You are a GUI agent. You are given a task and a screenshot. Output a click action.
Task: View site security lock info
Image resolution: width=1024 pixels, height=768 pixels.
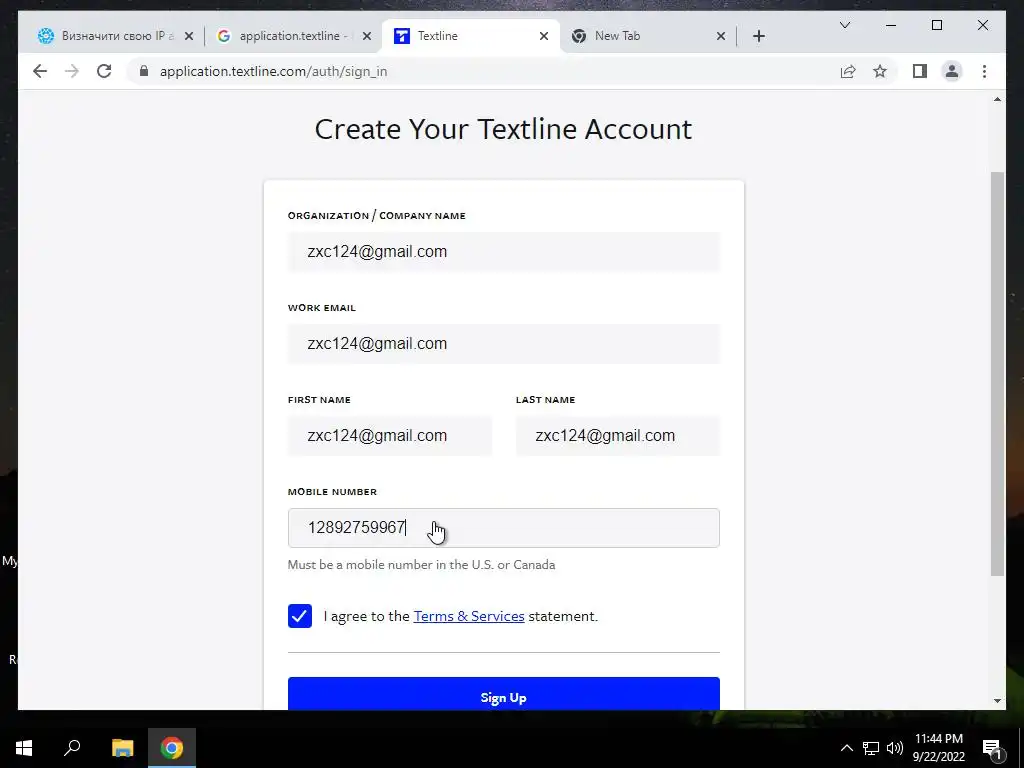144,71
